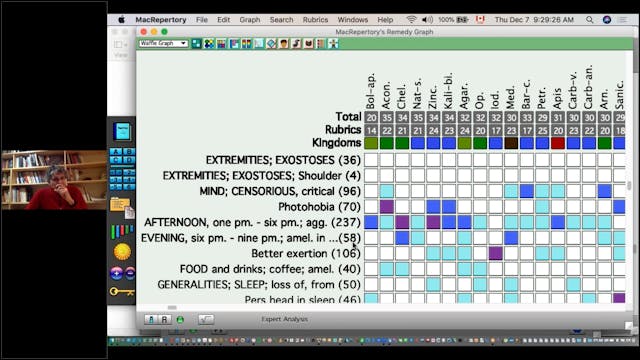
Task: Toggle the R button in bottom bar
Action: pos(164,320)
